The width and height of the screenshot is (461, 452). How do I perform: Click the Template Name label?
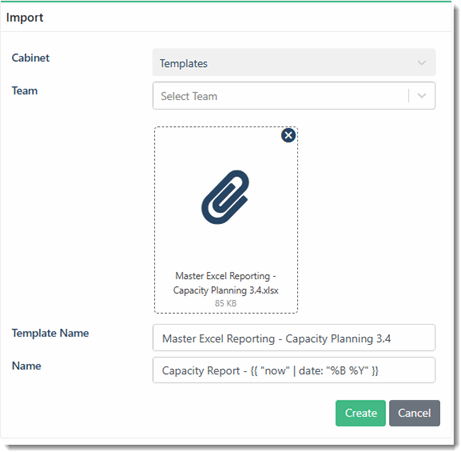tap(50, 333)
